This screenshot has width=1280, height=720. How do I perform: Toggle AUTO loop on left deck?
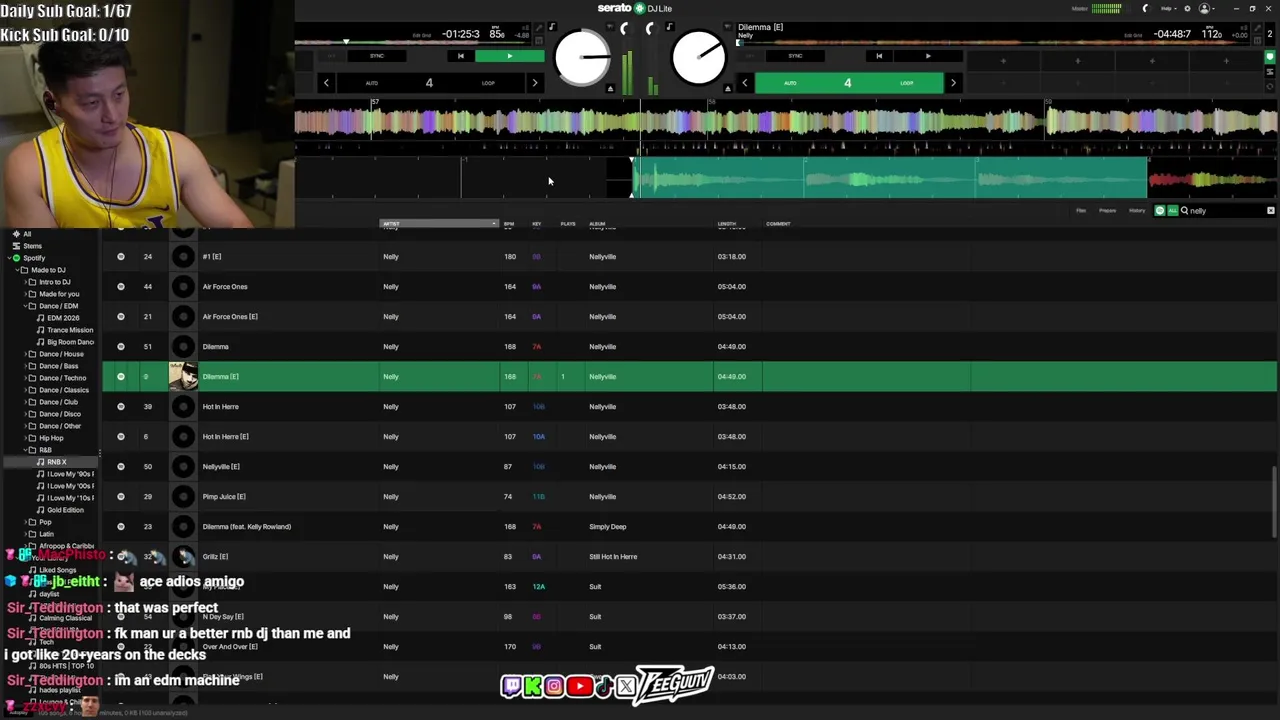click(x=372, y=83)
